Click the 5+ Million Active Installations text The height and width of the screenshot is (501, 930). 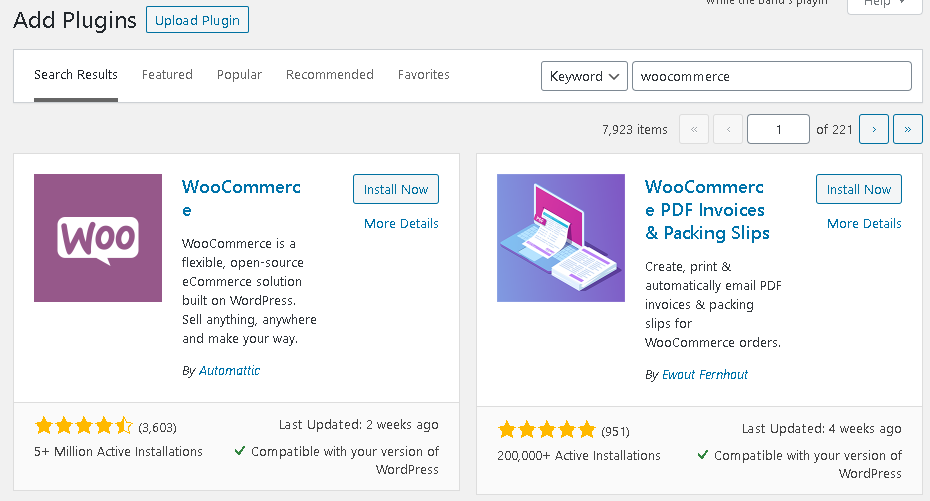118,451
